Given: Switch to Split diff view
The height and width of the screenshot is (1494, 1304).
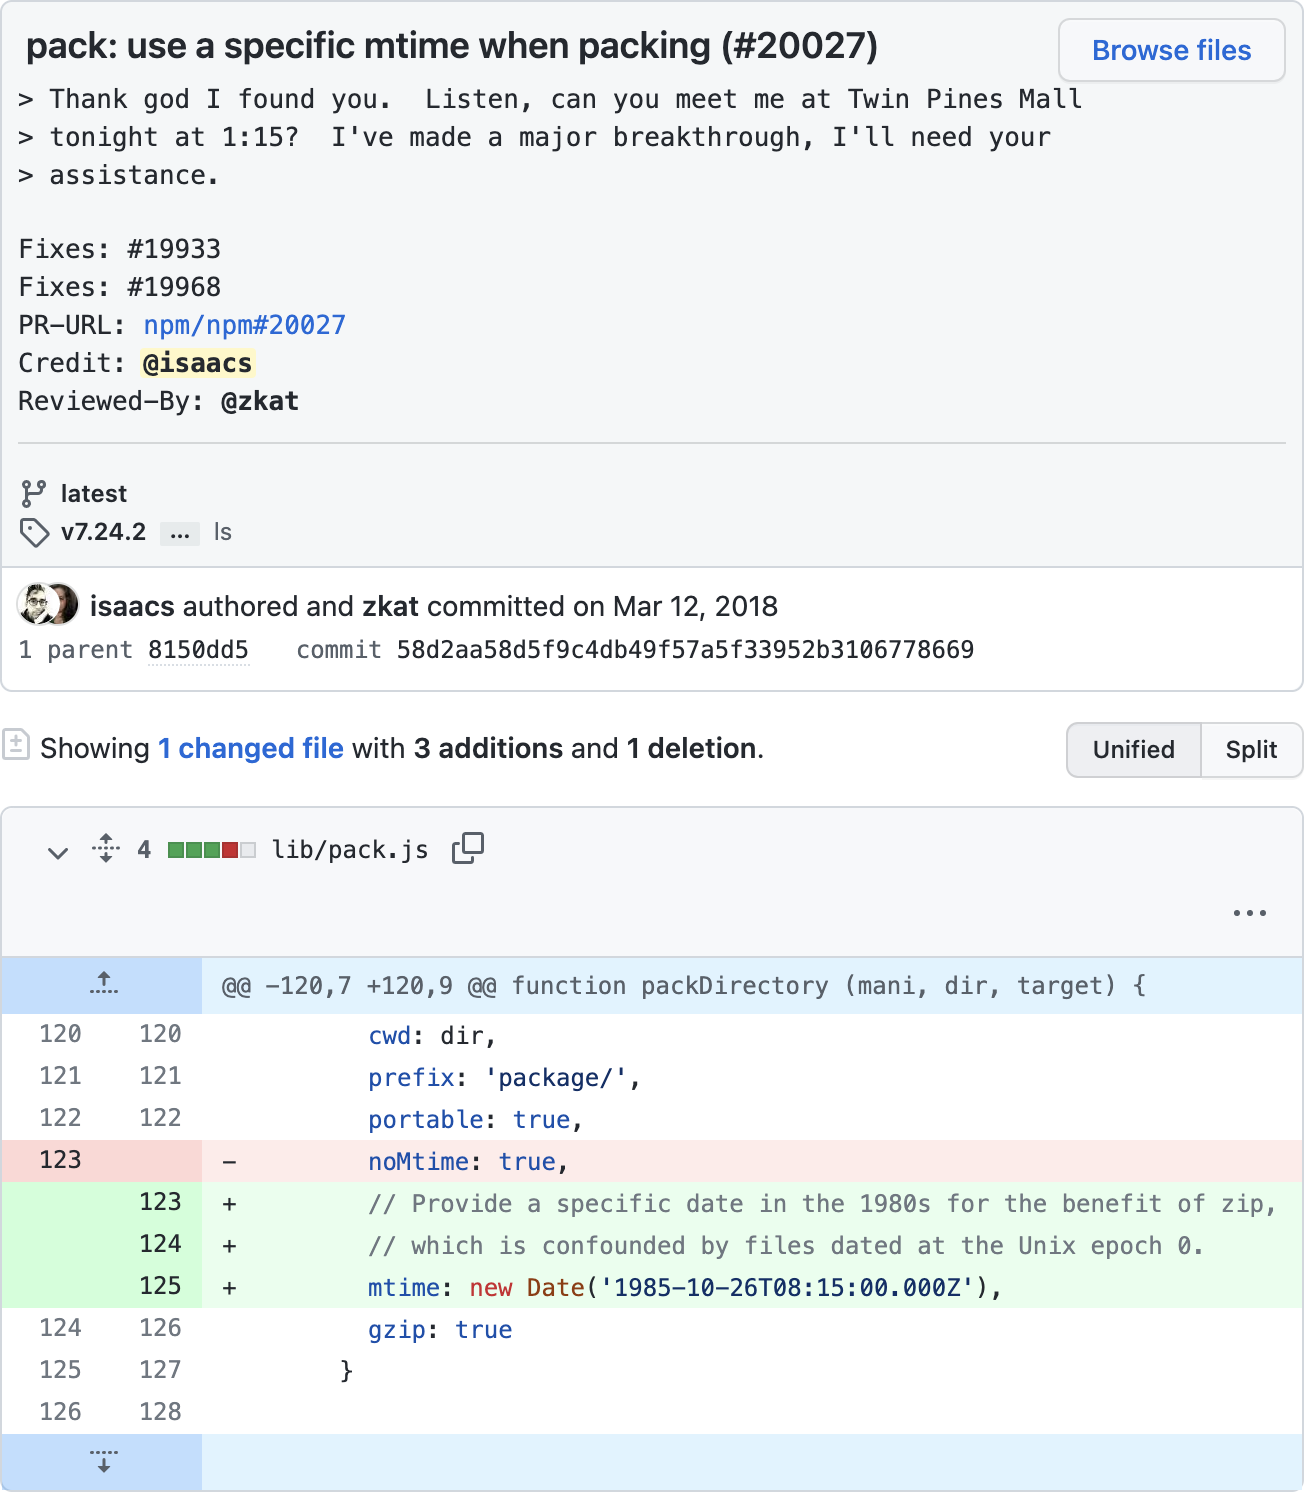Looking at the screenshot, I should point(1251,750).
